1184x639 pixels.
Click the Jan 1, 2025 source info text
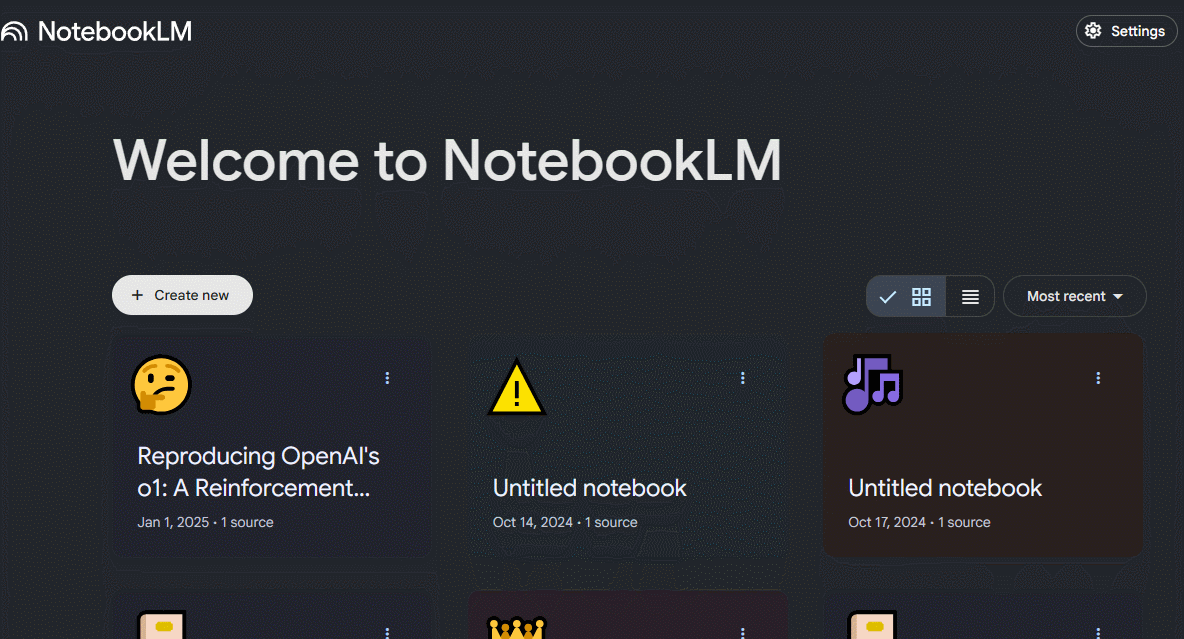205,522
